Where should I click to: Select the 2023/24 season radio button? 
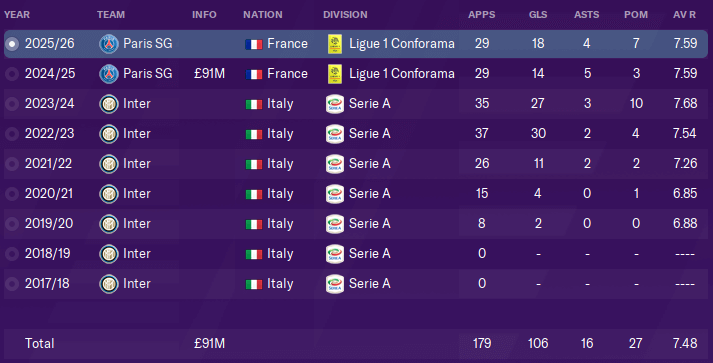coord(12,104)
